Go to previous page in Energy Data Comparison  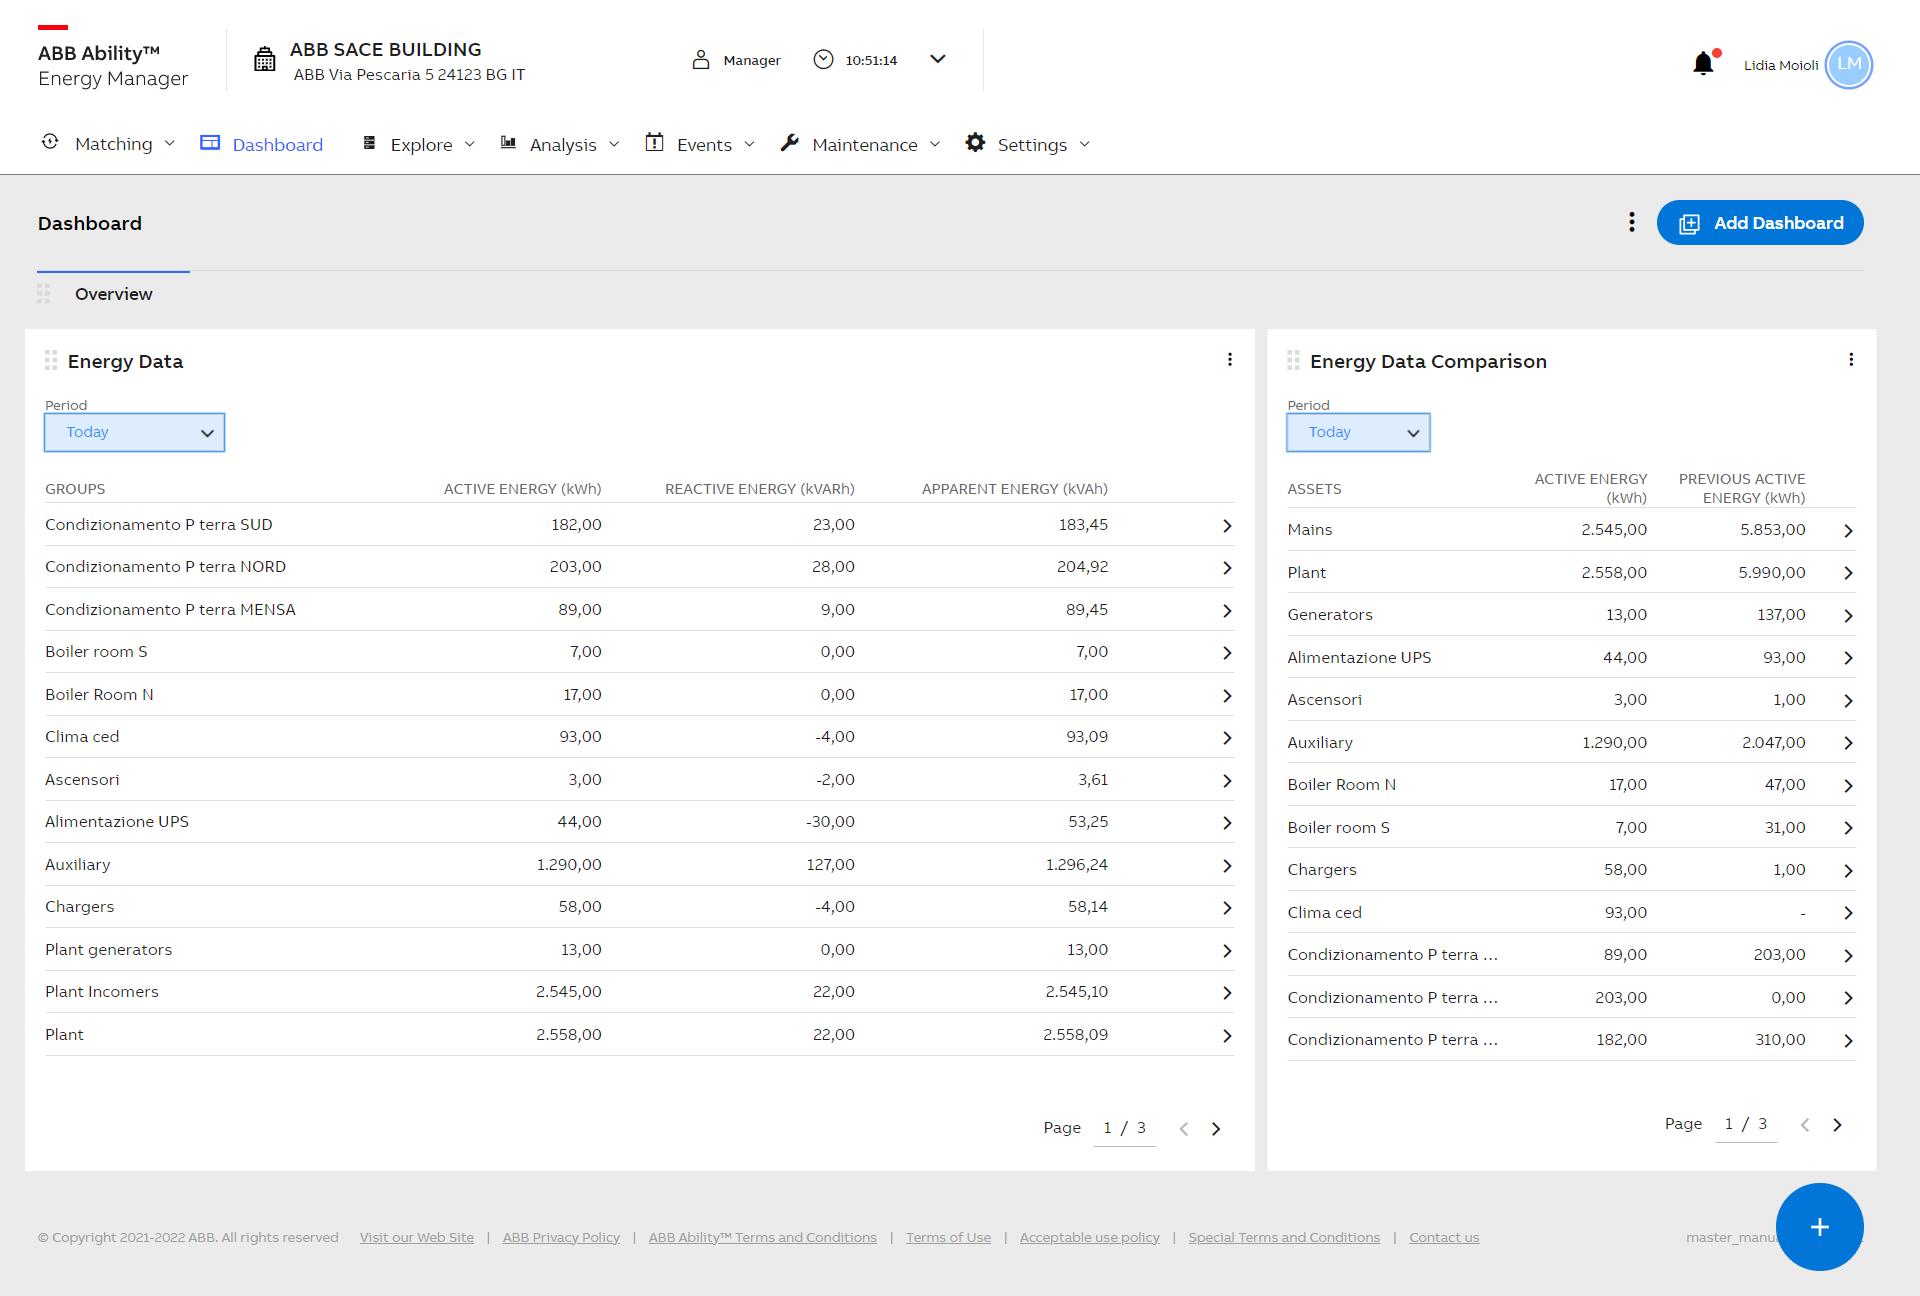(1805, 1125)
